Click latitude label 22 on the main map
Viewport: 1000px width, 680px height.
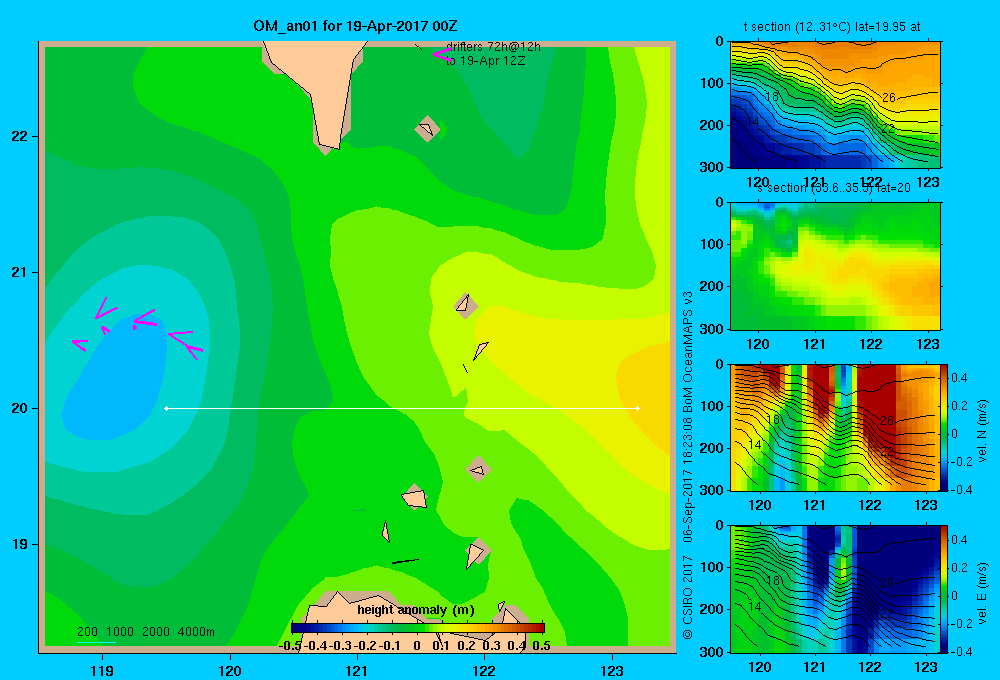point(20,137)
